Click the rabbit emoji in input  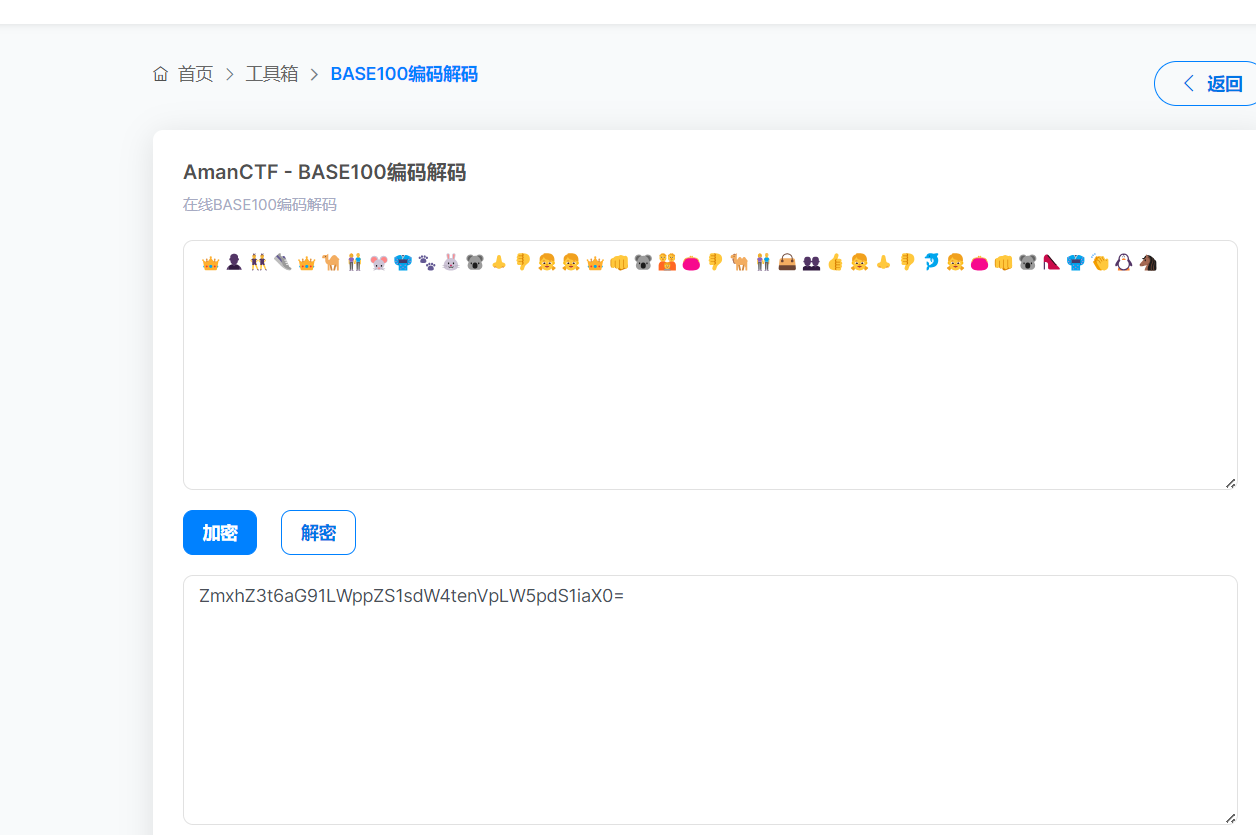click(x=451, y=262)
